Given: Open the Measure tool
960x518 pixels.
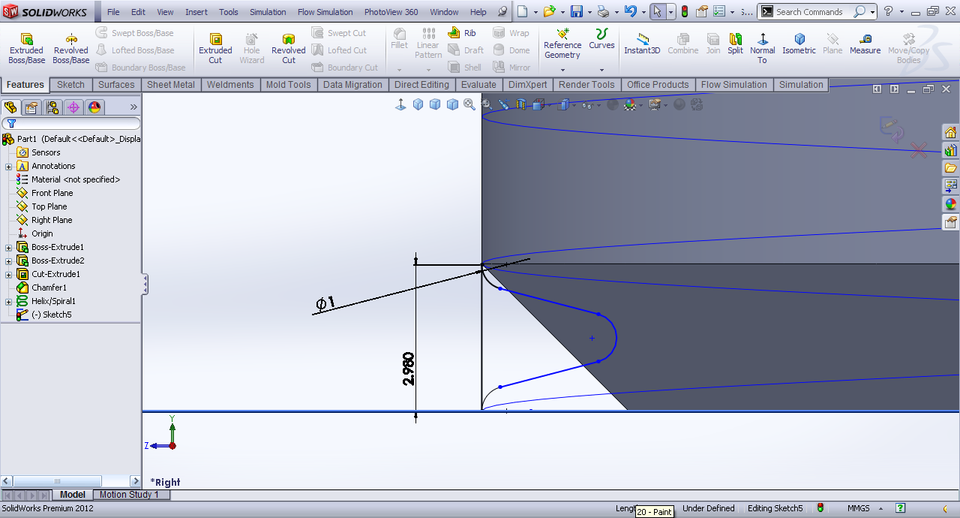Looking at the screenshot, I should [864, 44].
